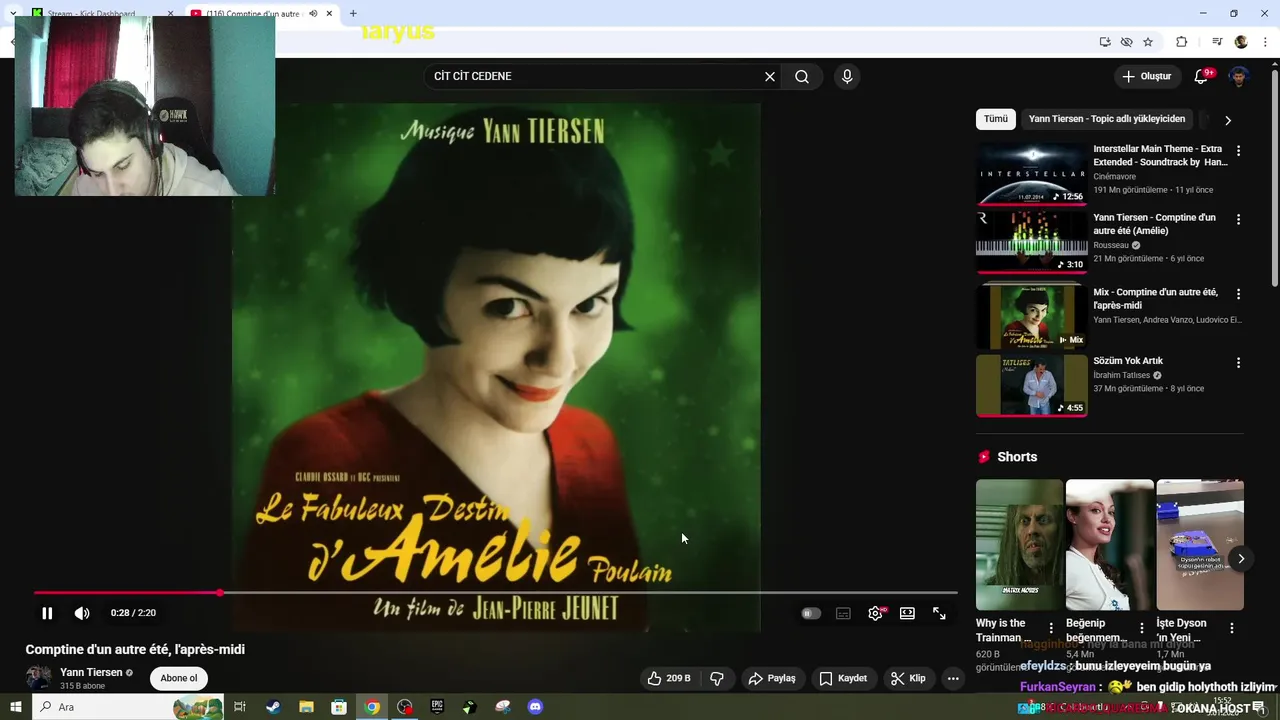Open the Sözüm Yok Artık thumbnail

[x=1031, y=385]
